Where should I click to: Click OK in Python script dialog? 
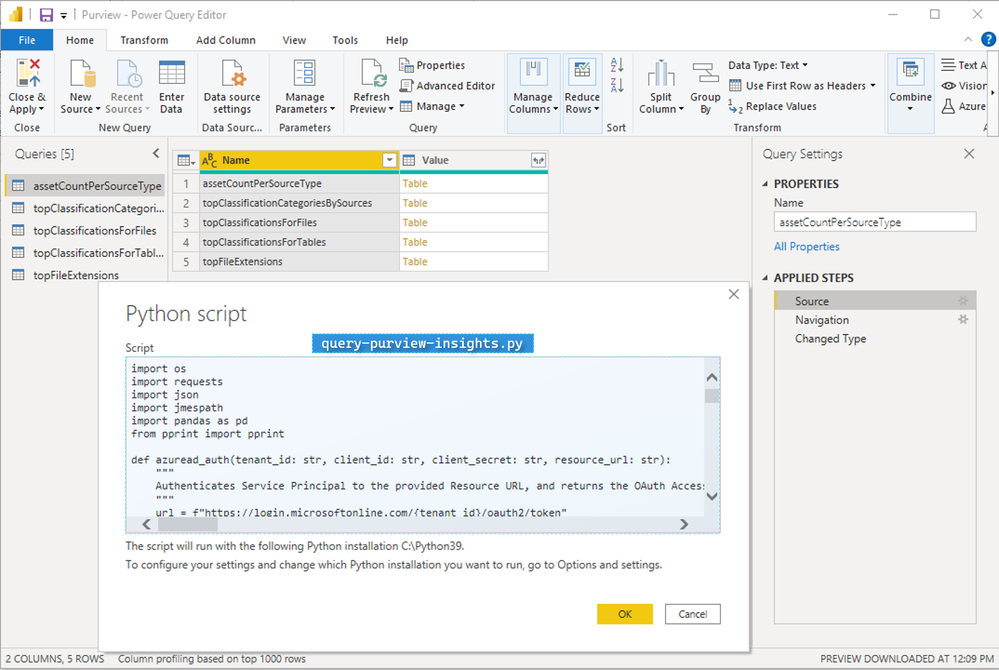coord(625,614)
